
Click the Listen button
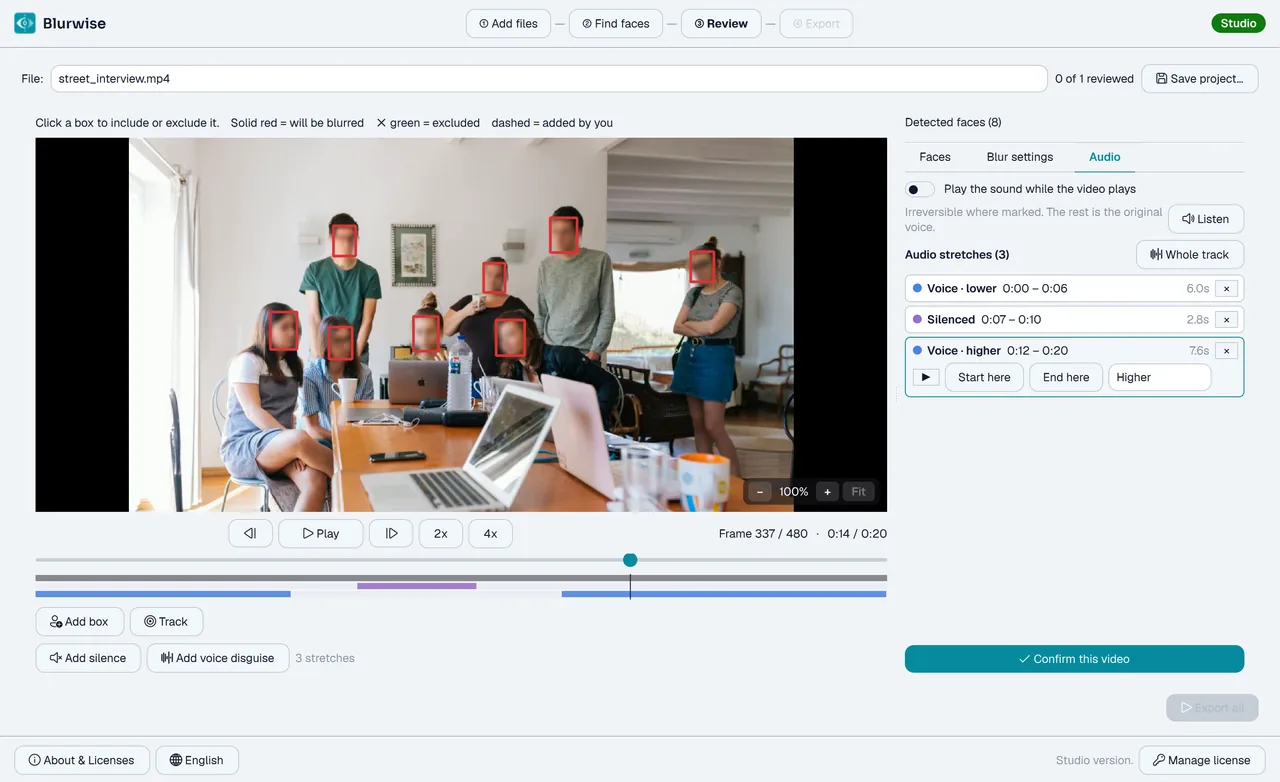click(1206, 219)
